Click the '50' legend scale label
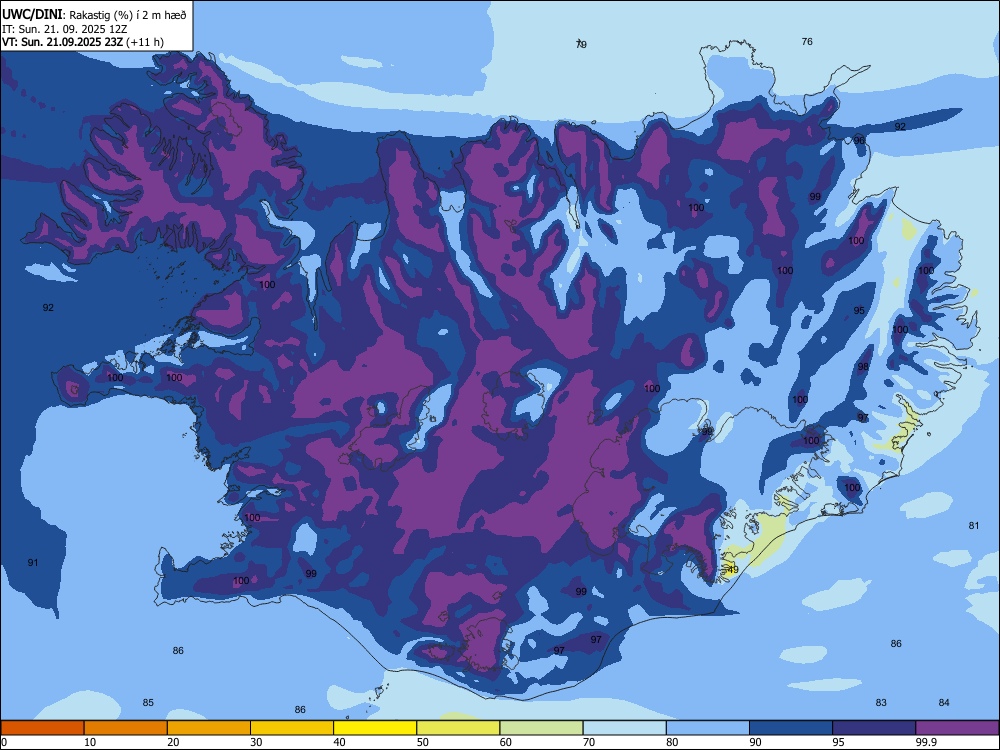1000x750 pixels. [422, 742]
